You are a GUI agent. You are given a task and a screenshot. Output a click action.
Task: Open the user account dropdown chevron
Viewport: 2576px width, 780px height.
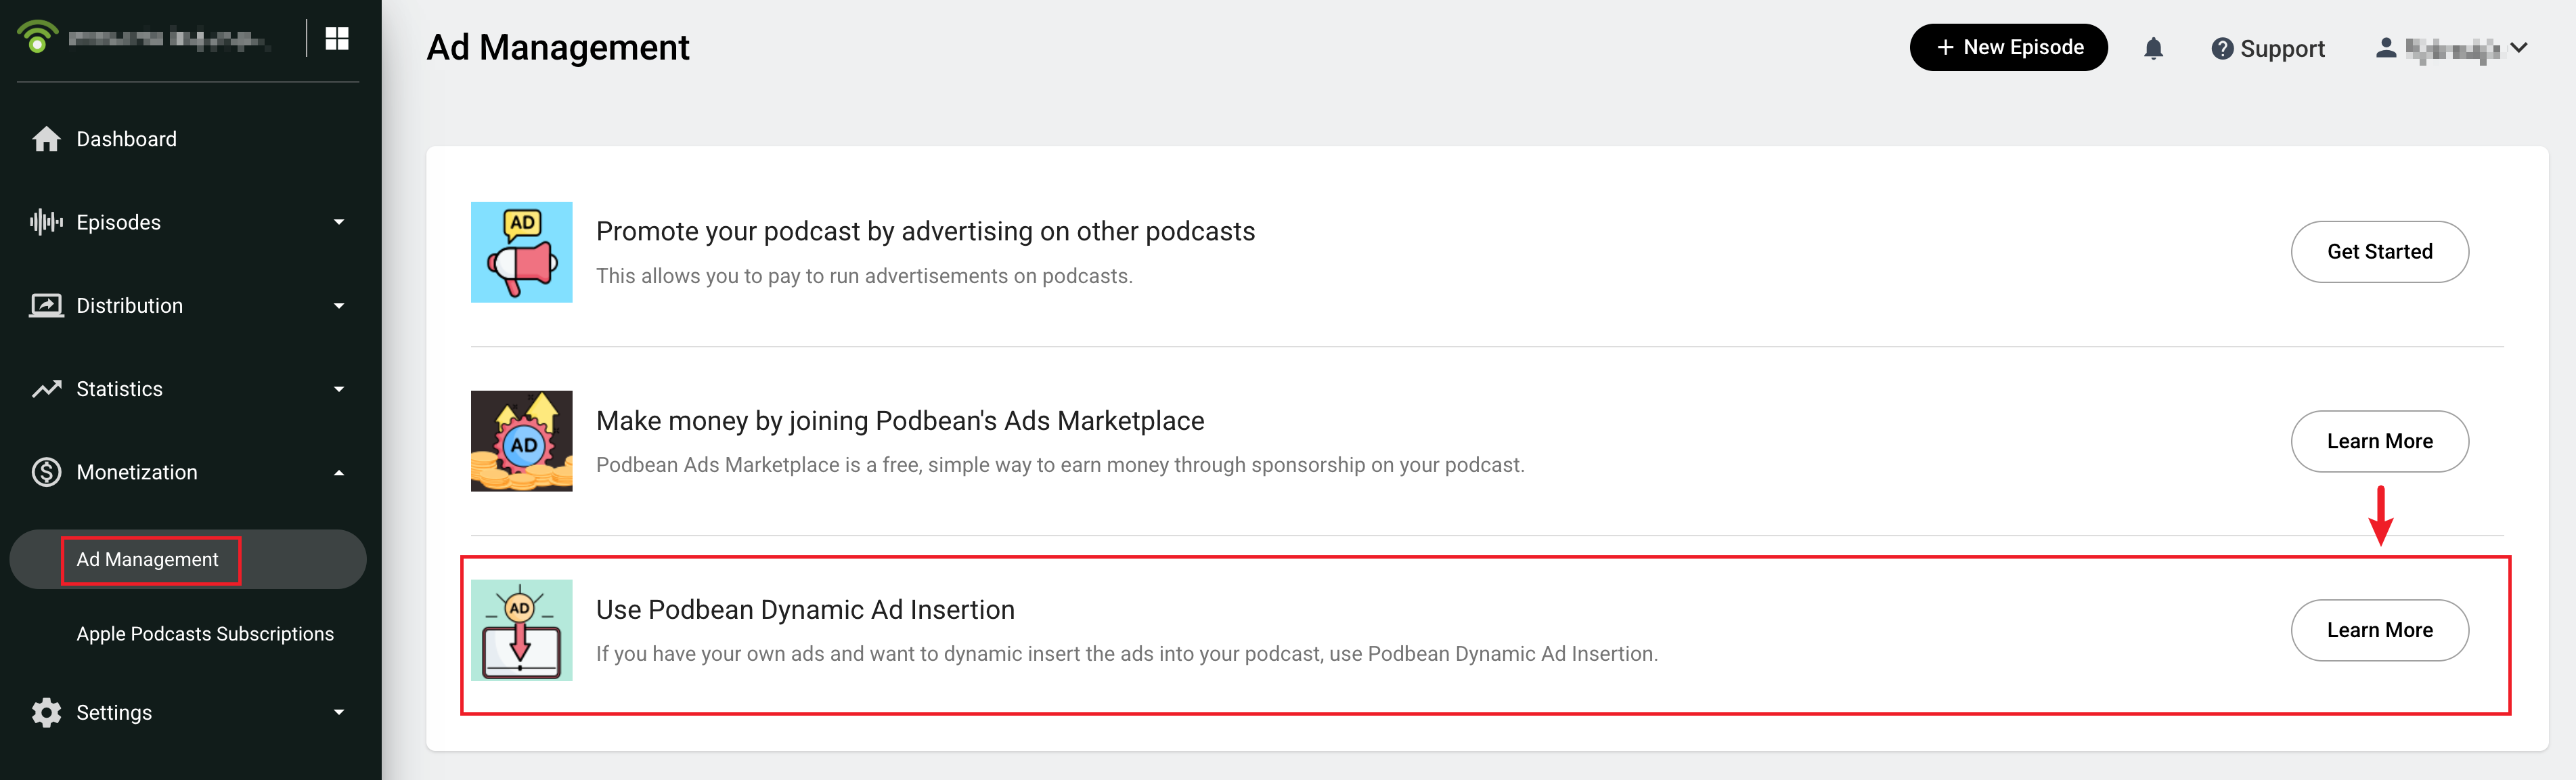2518,48
